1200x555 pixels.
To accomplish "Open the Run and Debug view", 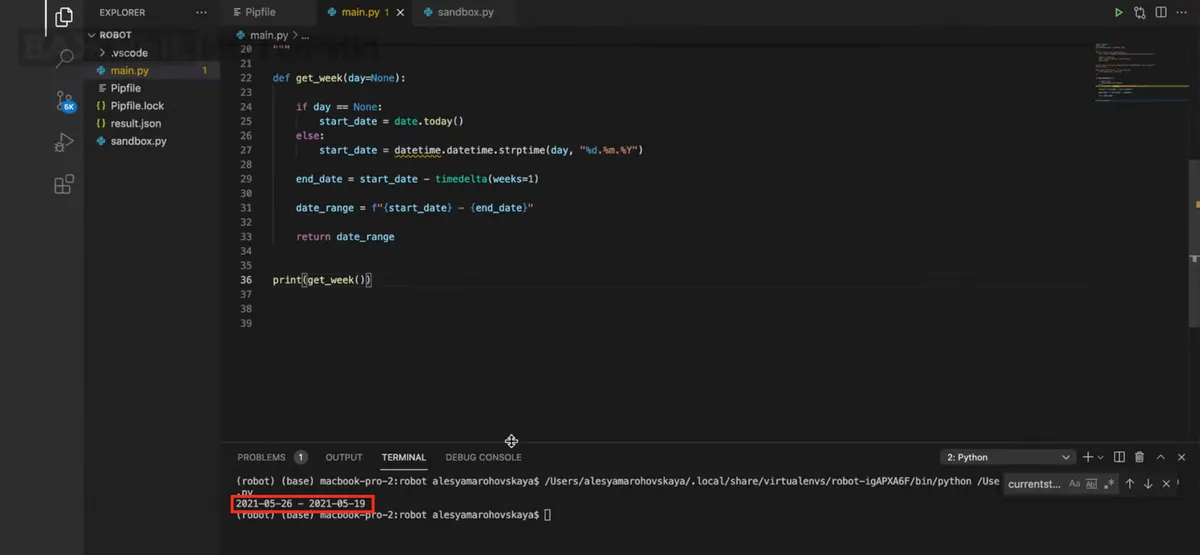I will coord(63,142).
